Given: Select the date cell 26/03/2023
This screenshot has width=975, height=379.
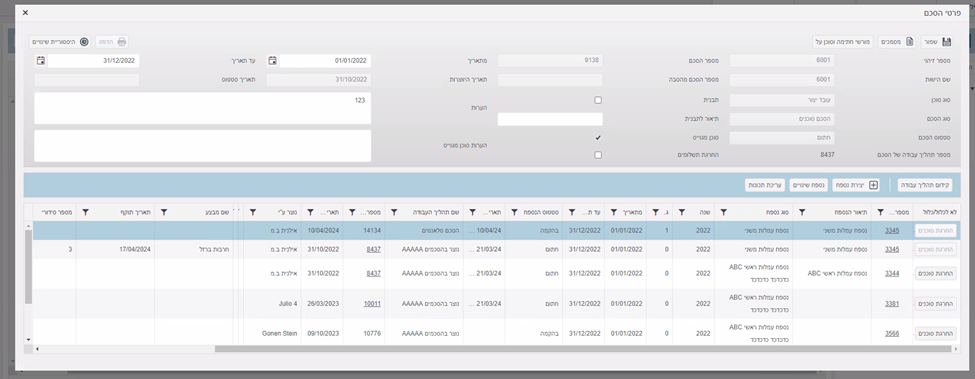Looking at the screenshot, I should tap(322, 304).
